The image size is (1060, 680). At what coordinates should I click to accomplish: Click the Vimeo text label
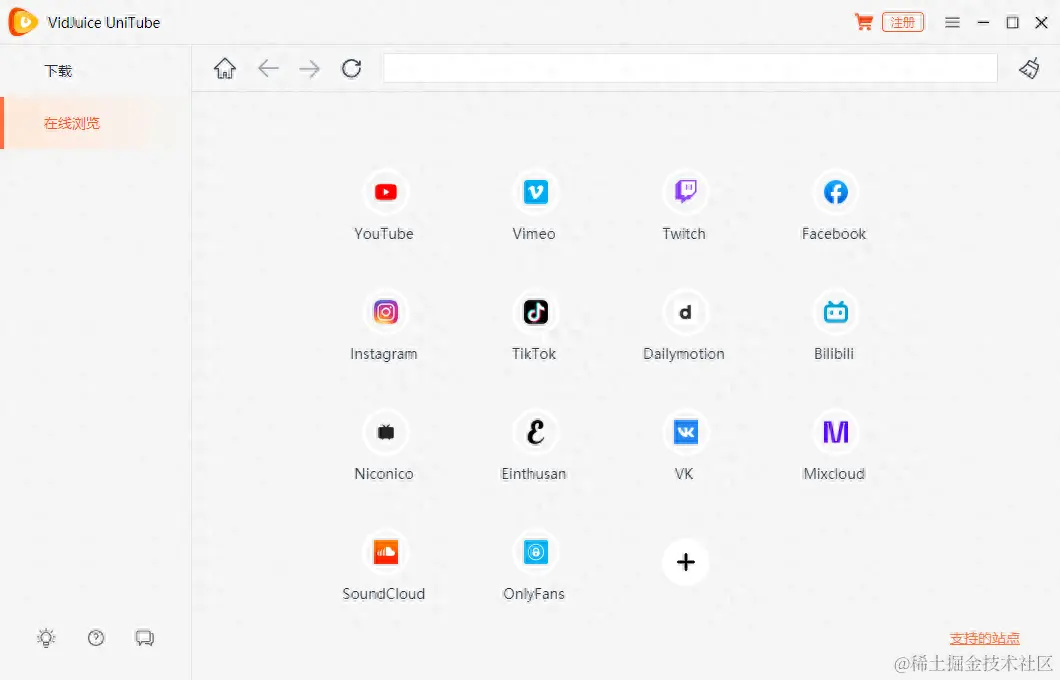coord(534,234)
